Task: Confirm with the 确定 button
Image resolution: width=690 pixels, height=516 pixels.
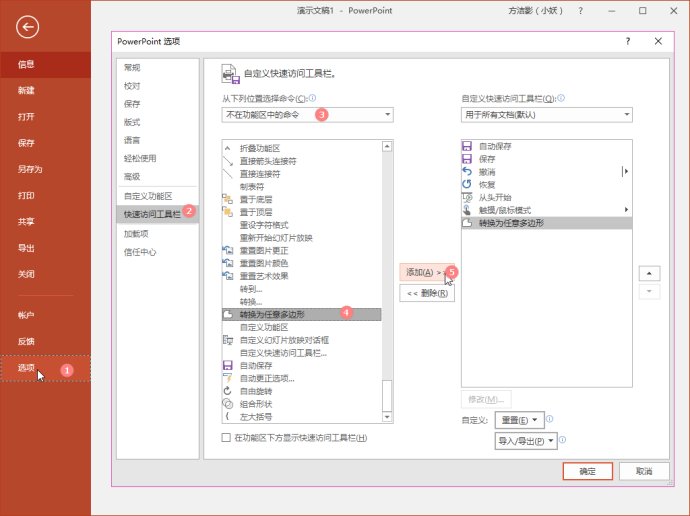Action: point(587,471)
